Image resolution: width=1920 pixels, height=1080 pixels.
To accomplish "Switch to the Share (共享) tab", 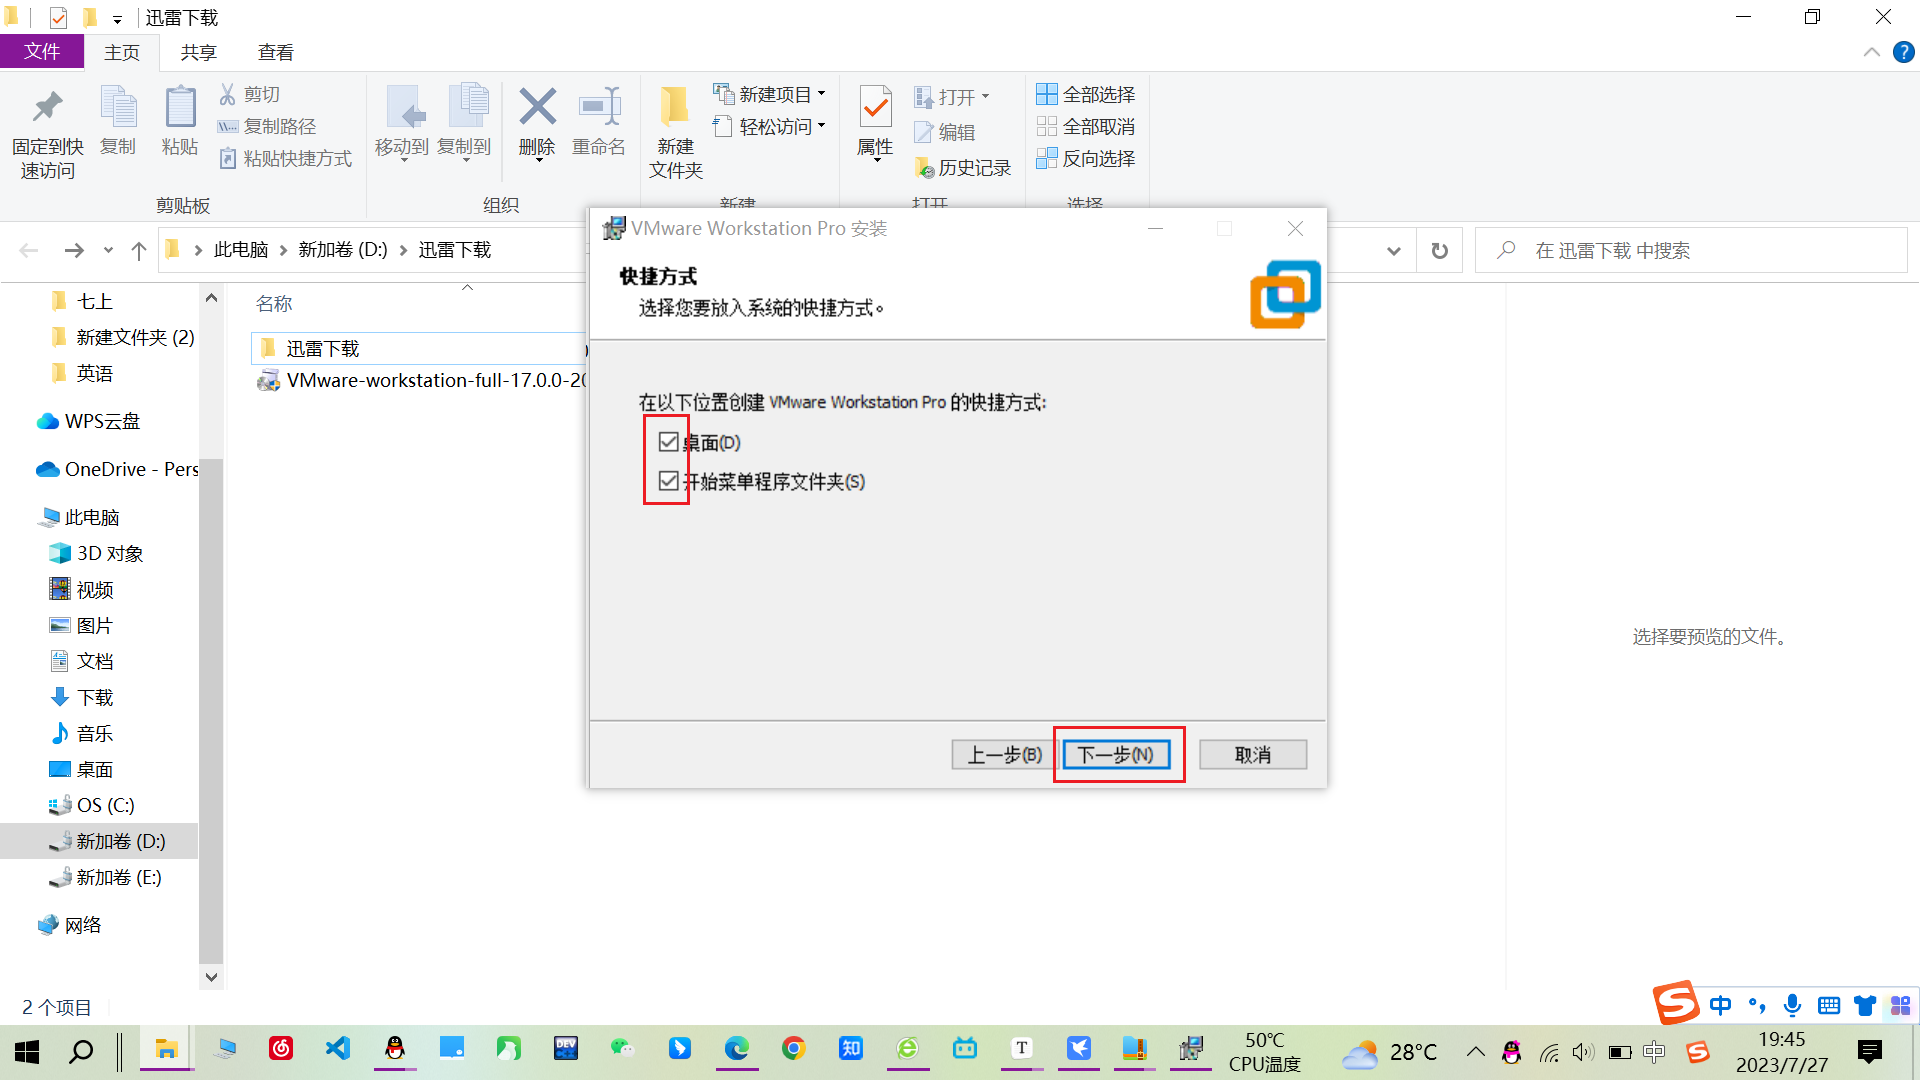I will click(x=198, y=53).
